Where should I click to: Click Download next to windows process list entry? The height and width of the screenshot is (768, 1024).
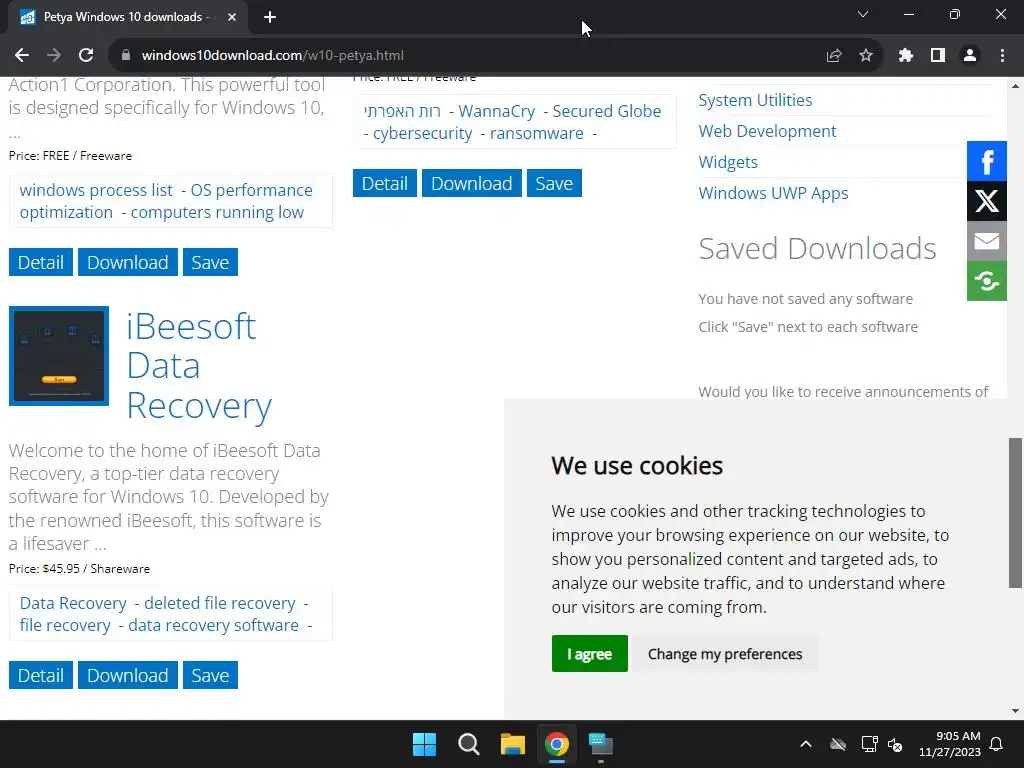point(127,263)
